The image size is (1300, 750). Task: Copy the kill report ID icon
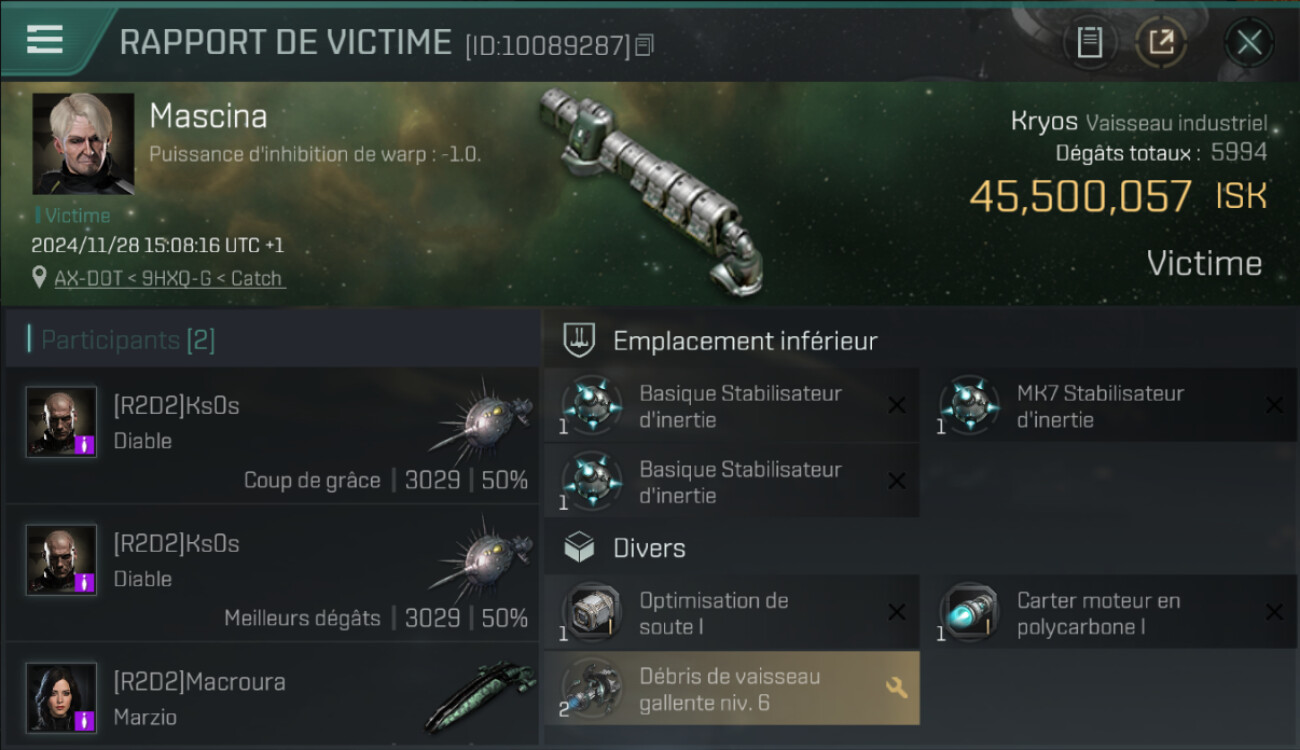point(645,44)
